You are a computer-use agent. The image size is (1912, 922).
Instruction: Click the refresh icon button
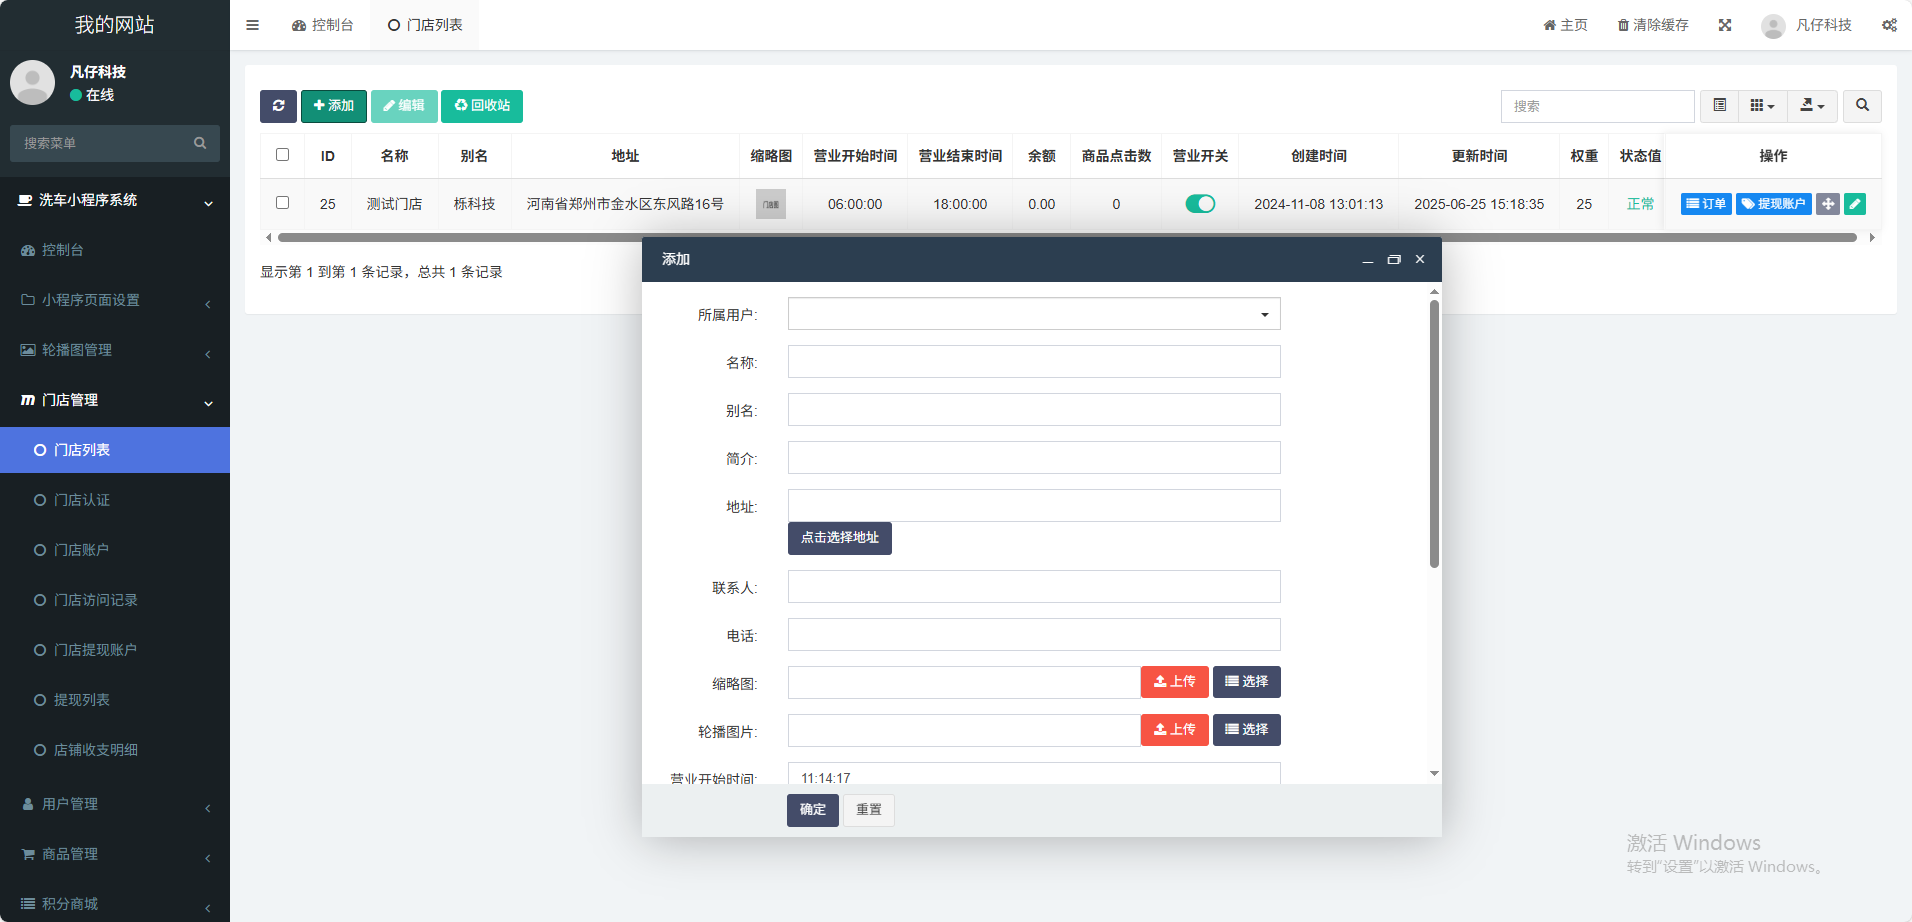click(x=278, y=106)
